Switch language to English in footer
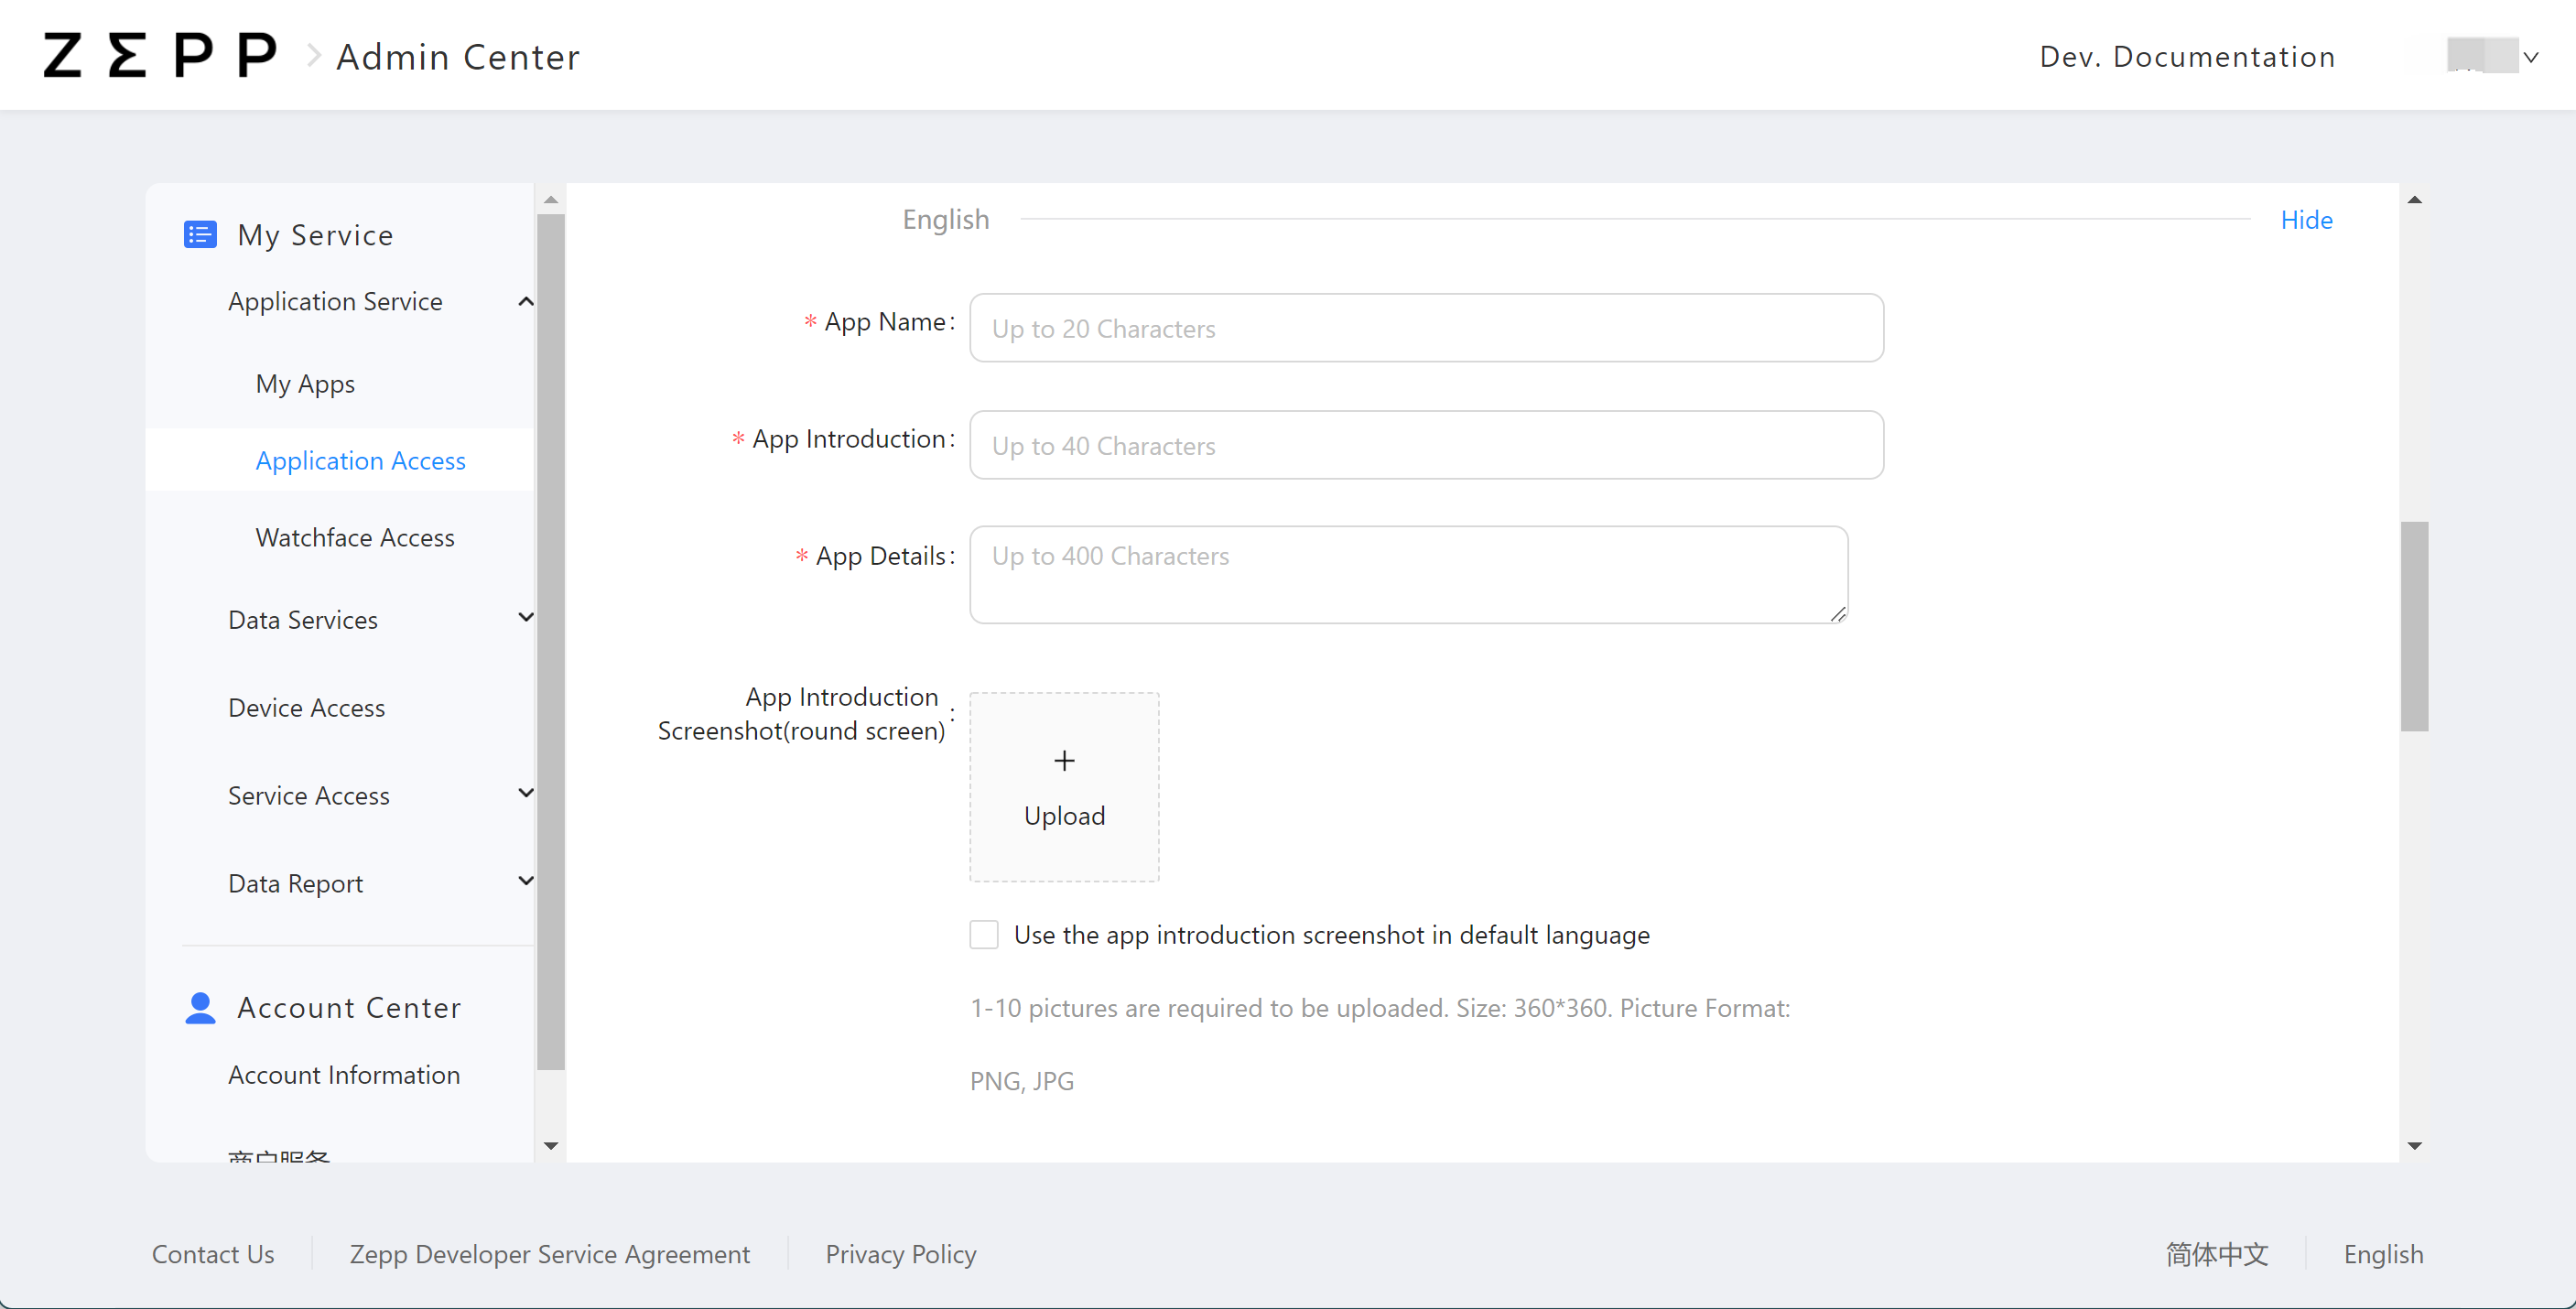Viewport: 2576px width, 1309px height. coord(2383,1254)
